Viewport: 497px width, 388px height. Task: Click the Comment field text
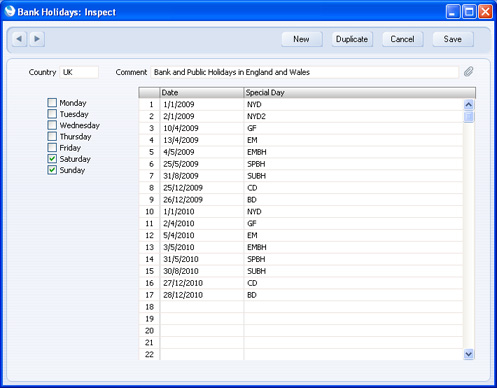(x=305, y=72)
